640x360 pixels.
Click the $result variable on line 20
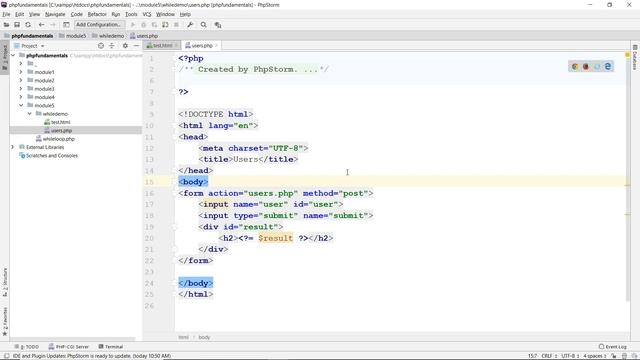[x=276, y=238]
